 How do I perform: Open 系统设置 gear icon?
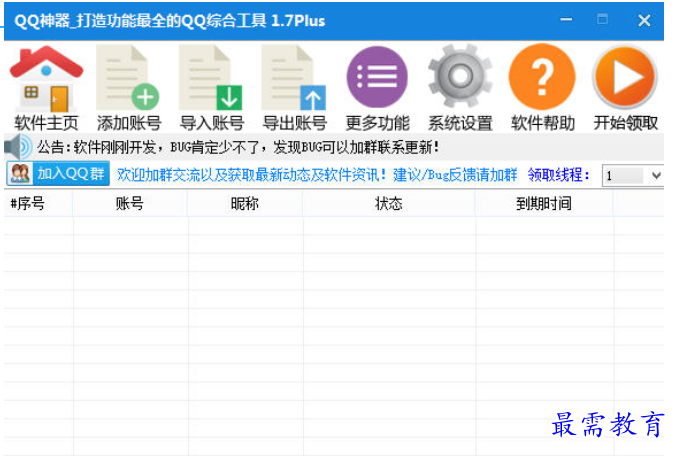coord(460,88)
